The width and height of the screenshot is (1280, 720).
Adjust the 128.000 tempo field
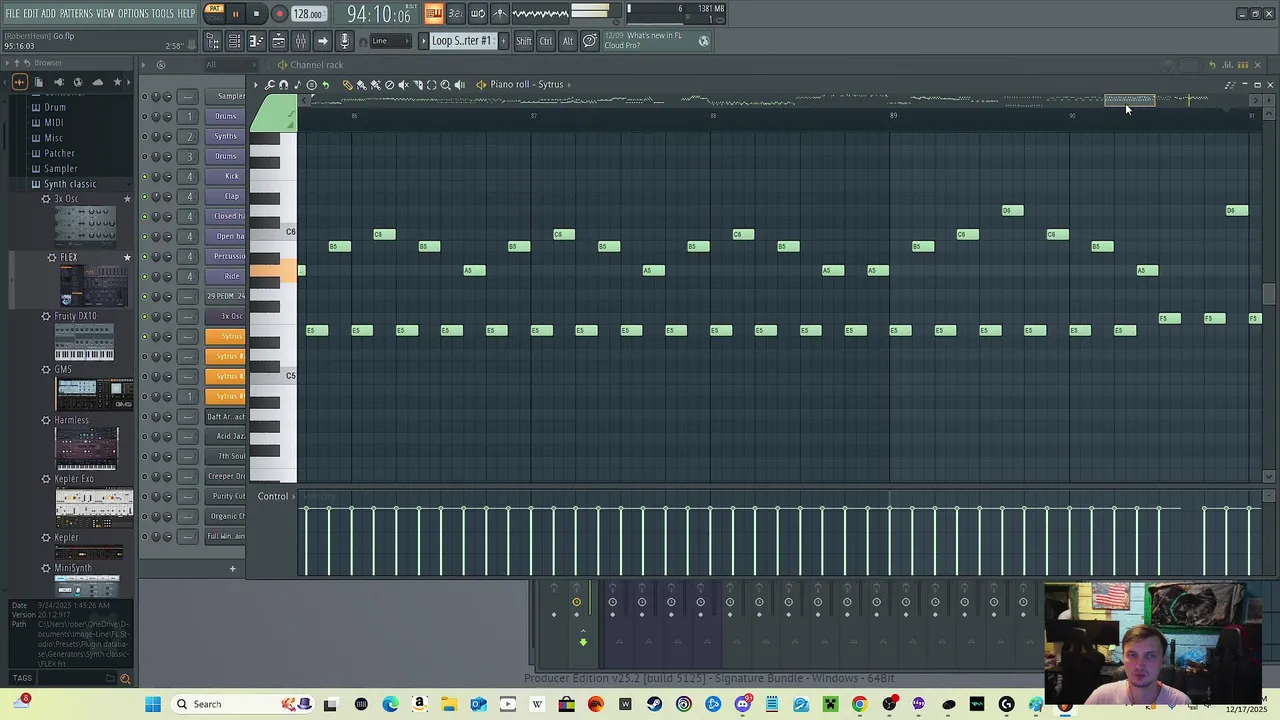click(x=308, y=14)
